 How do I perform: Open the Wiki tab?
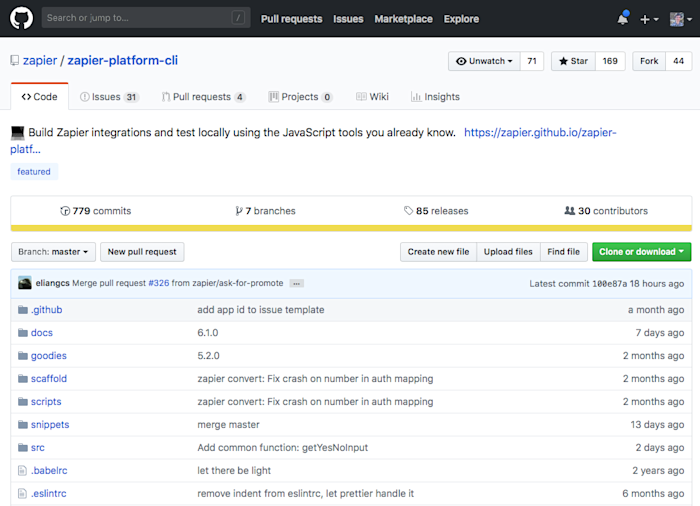(x=372, y=97)
